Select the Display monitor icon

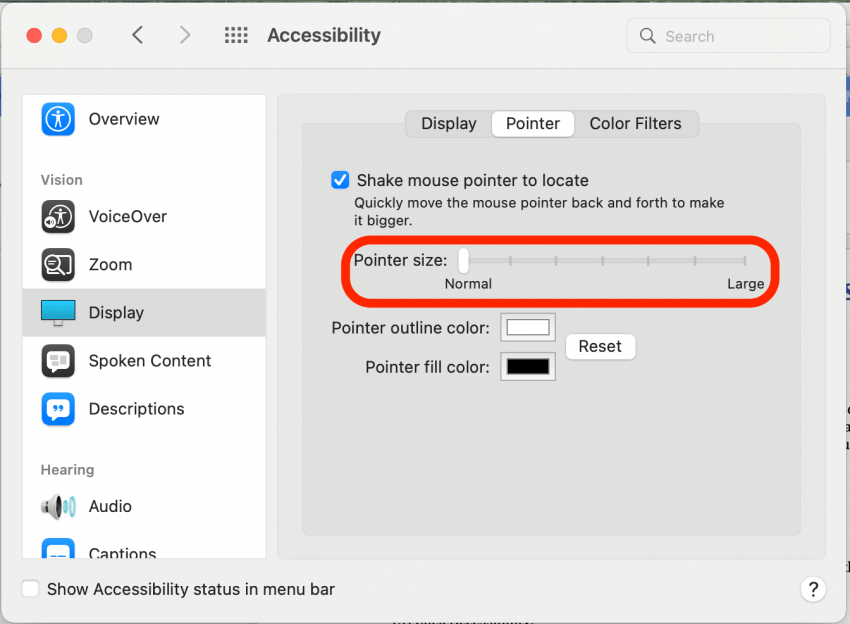58,313
